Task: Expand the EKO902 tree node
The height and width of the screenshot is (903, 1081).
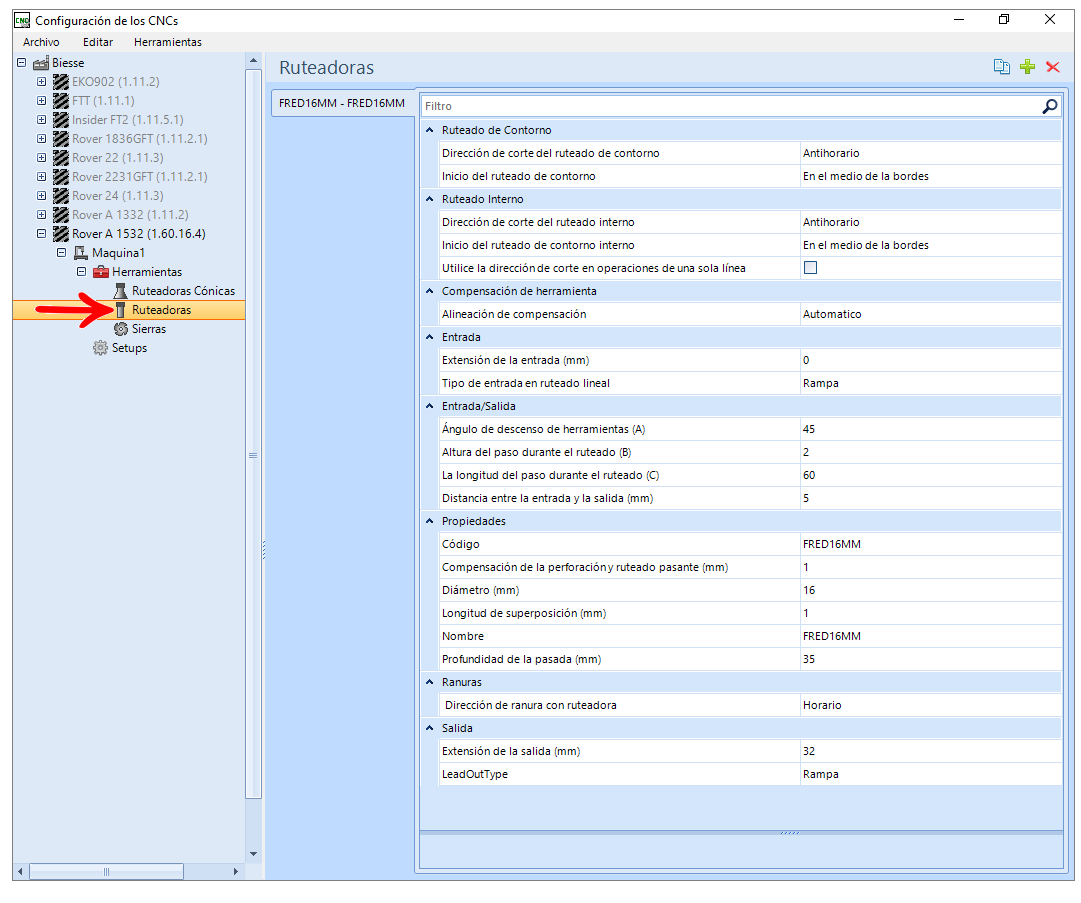Action: click(41, 82)
